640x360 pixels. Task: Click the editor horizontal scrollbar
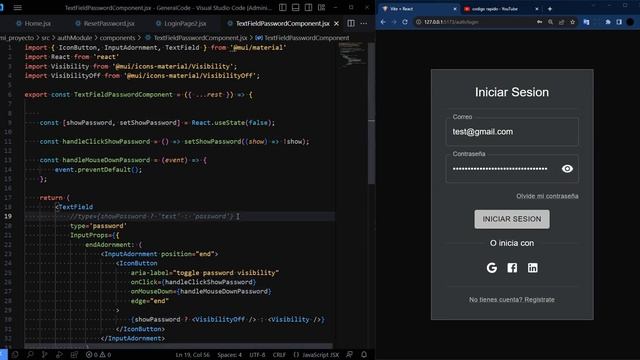[178, 346]
